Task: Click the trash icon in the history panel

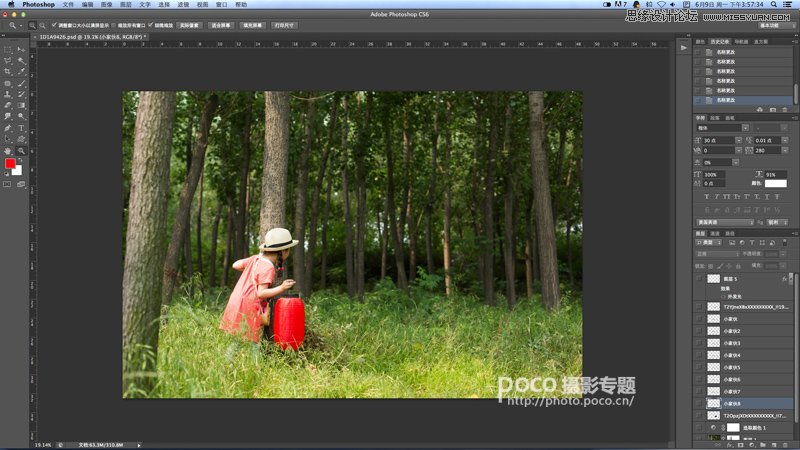Action: coord(784,109)
